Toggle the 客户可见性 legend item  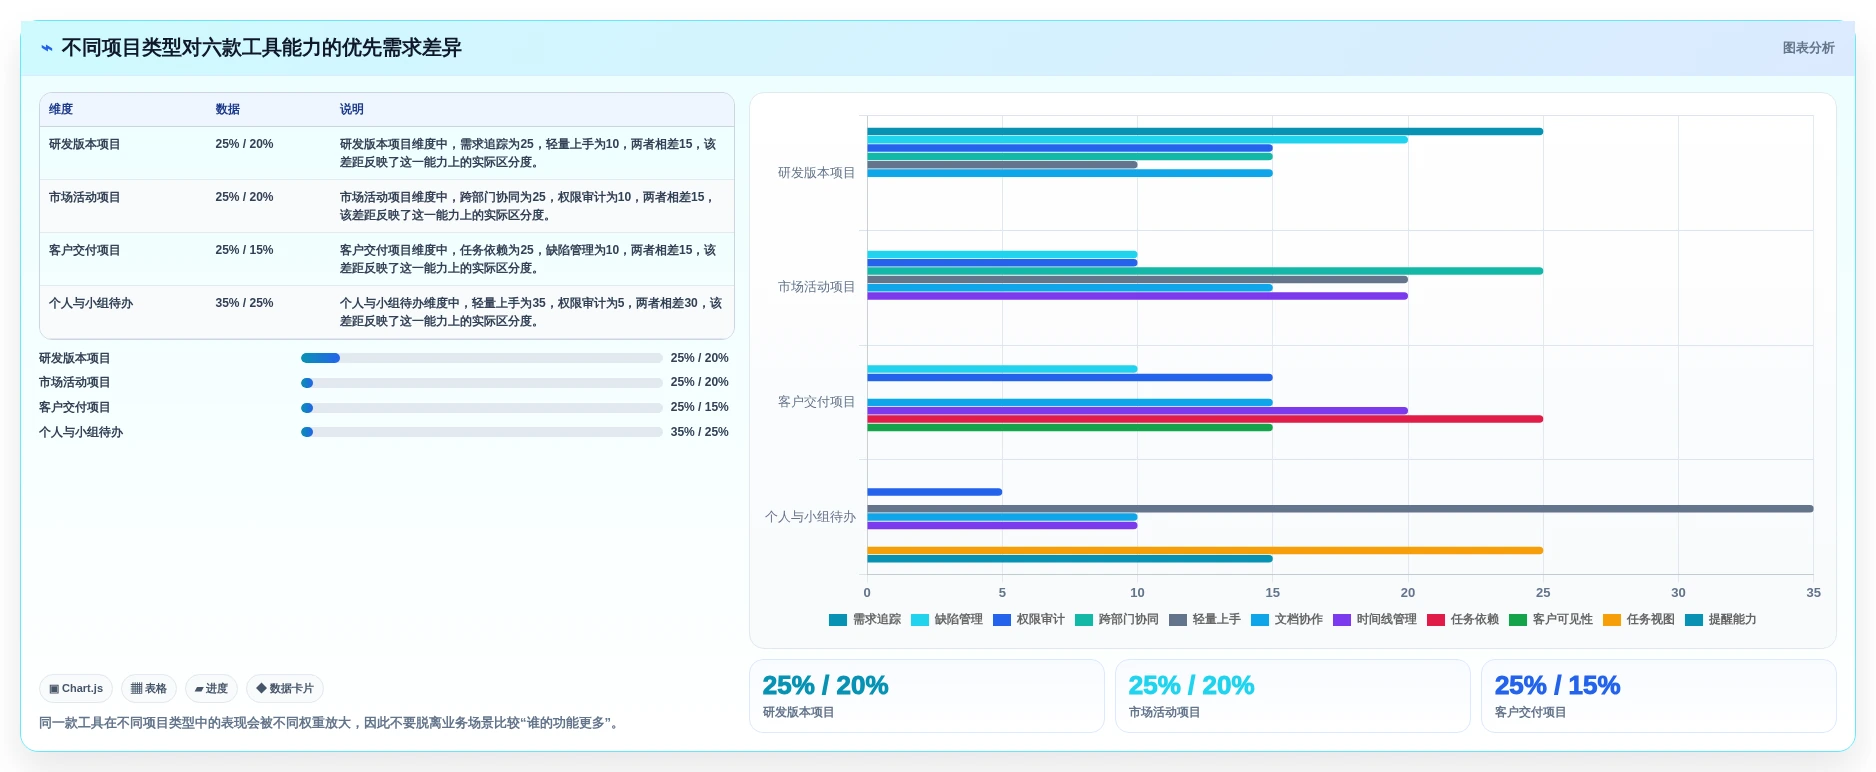[1551, 620]
